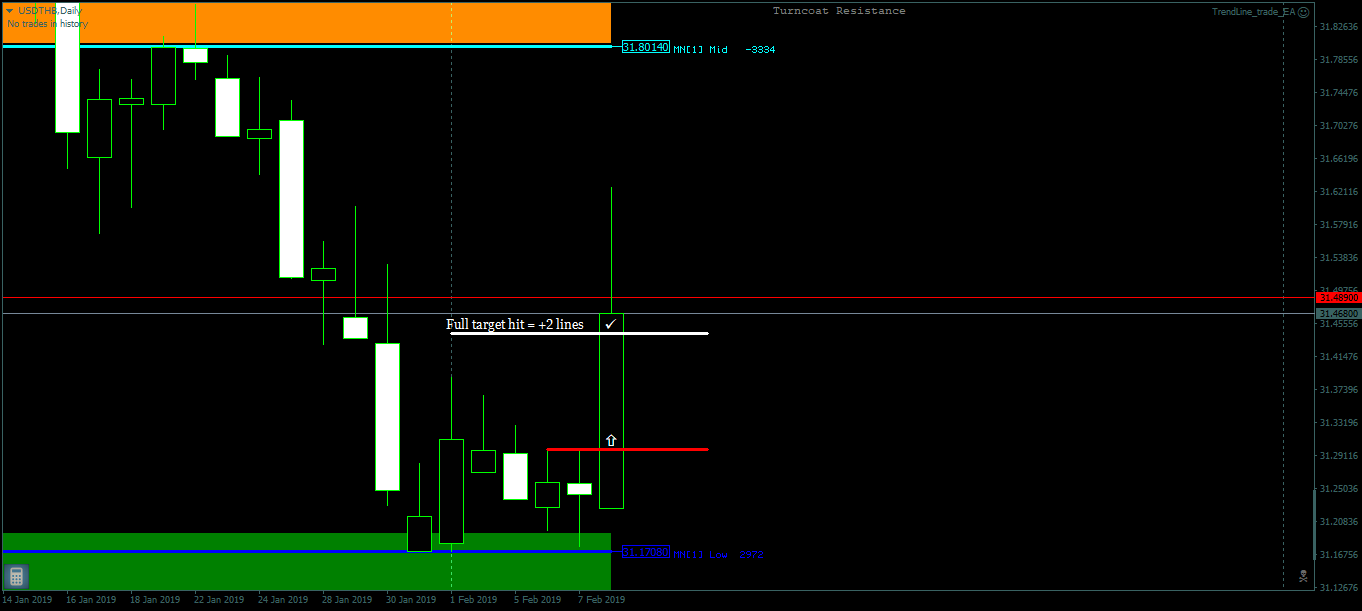The width and height of the screenshot is (1362, 611).
Task: Click the red Bid price tag 31.46900
Action: (x=1337, y=297)
